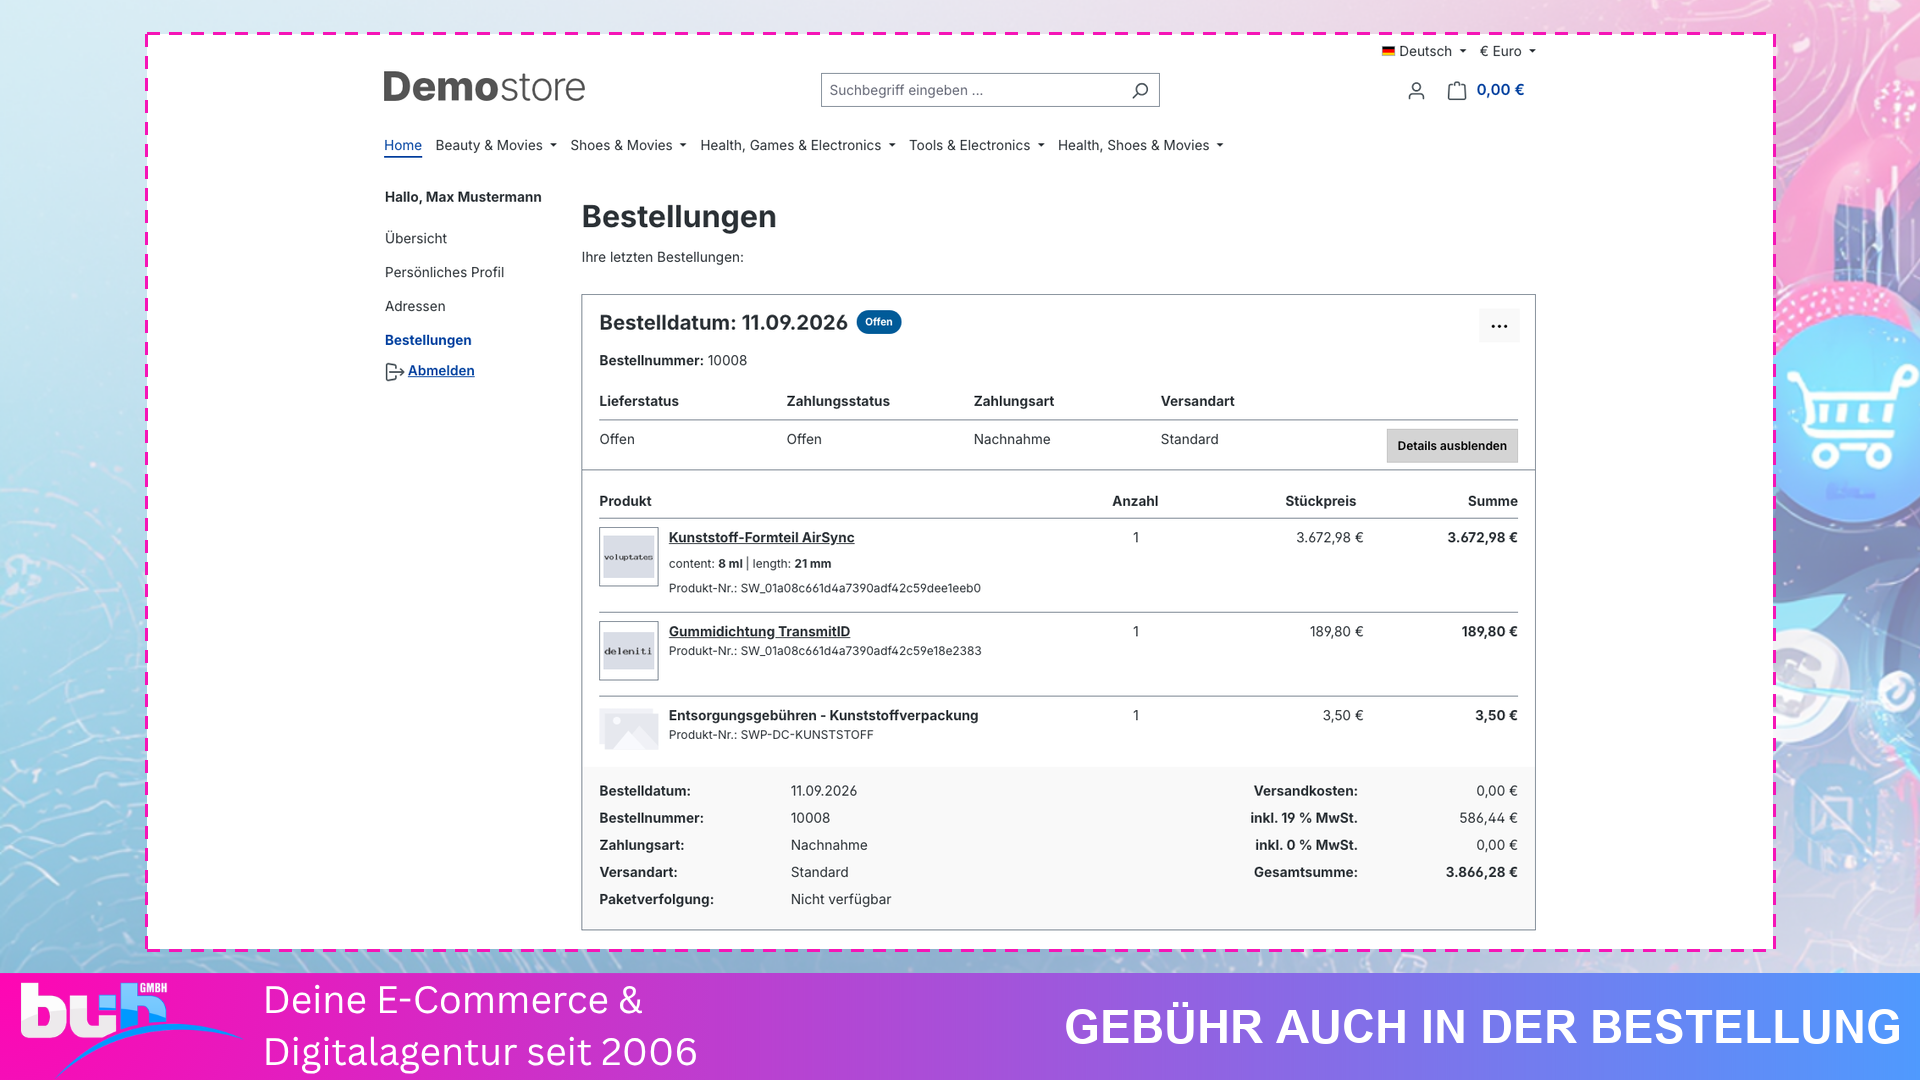
Task: Expand the Shoes & Movies menu
Action: (x=629, y=146)
